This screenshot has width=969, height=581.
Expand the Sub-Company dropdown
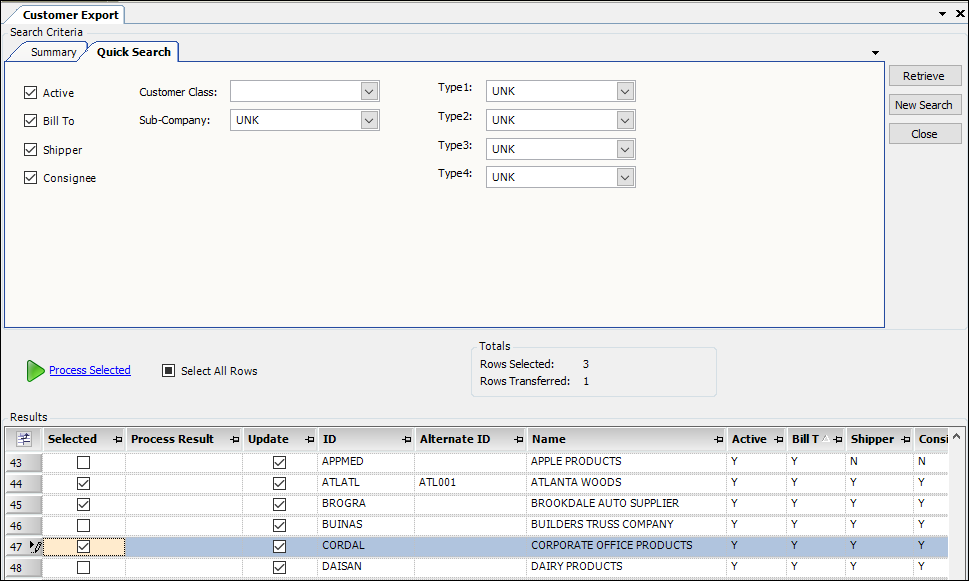(370, 120)
